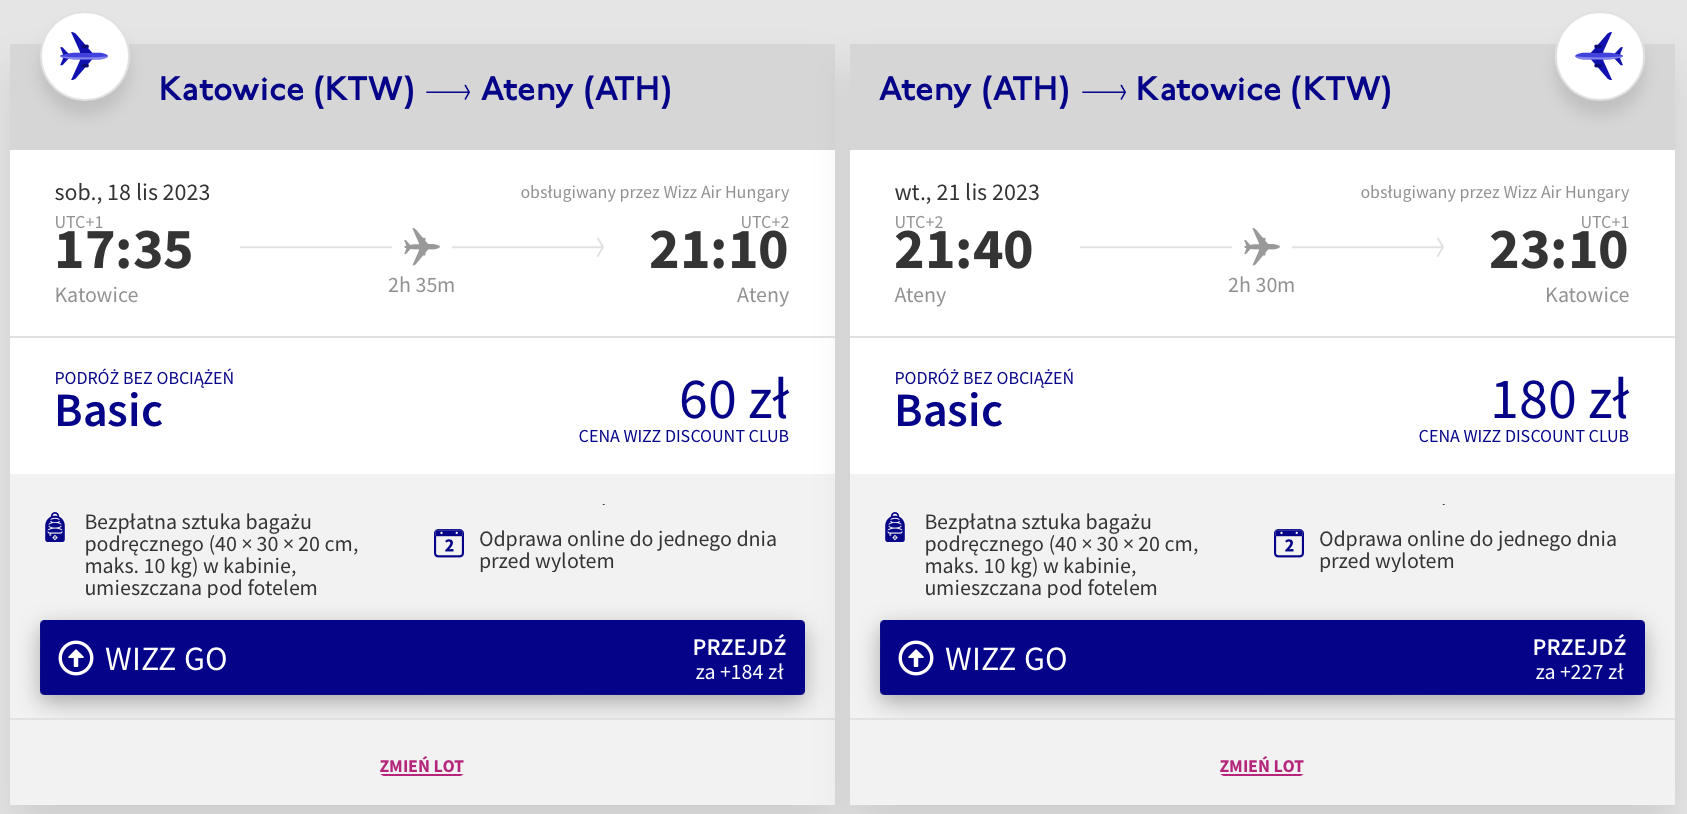Click the up-arrow icon on the outbound WIZZ GO button
1687x814 pixels.
[x=76, y=658]
